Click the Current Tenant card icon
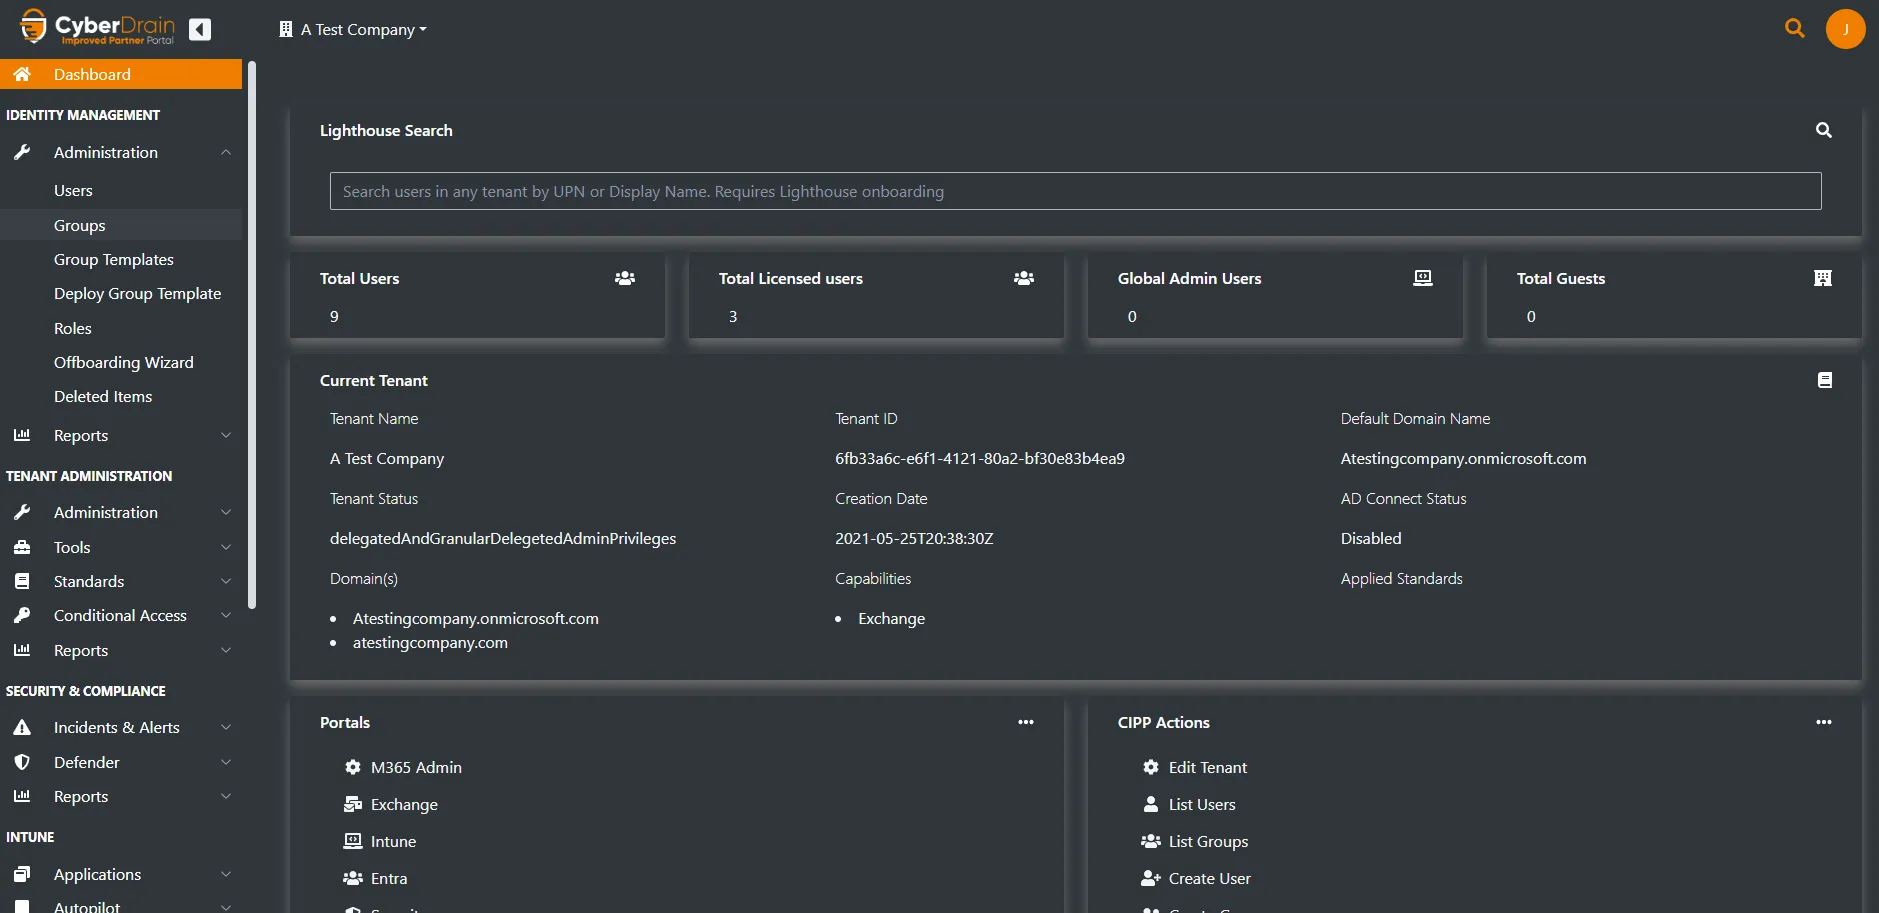The image size is (1879, 913). 1825,380
